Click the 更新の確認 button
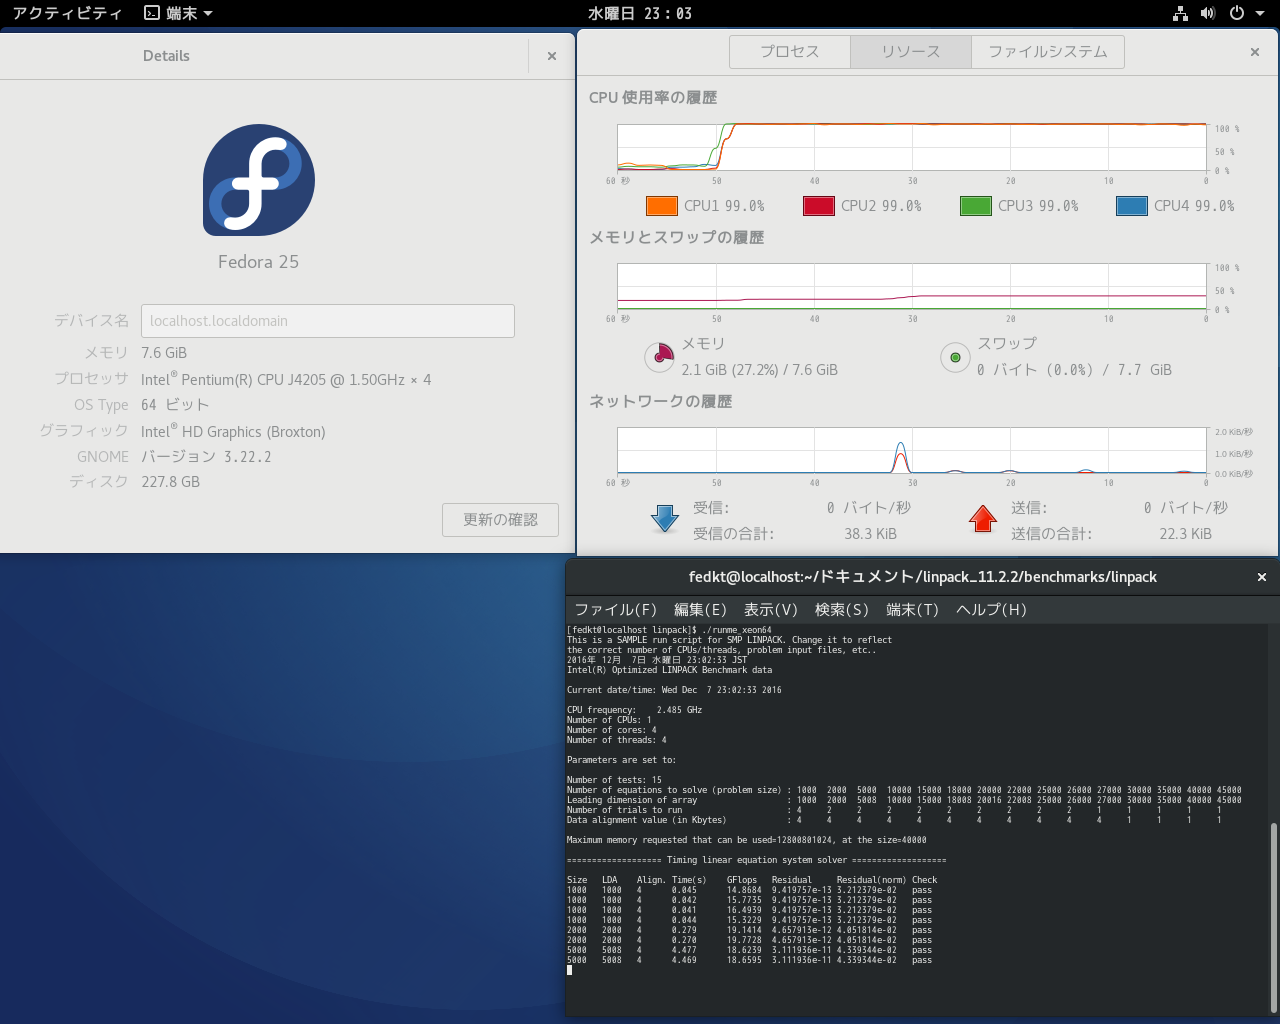 [x=500, y=520]
